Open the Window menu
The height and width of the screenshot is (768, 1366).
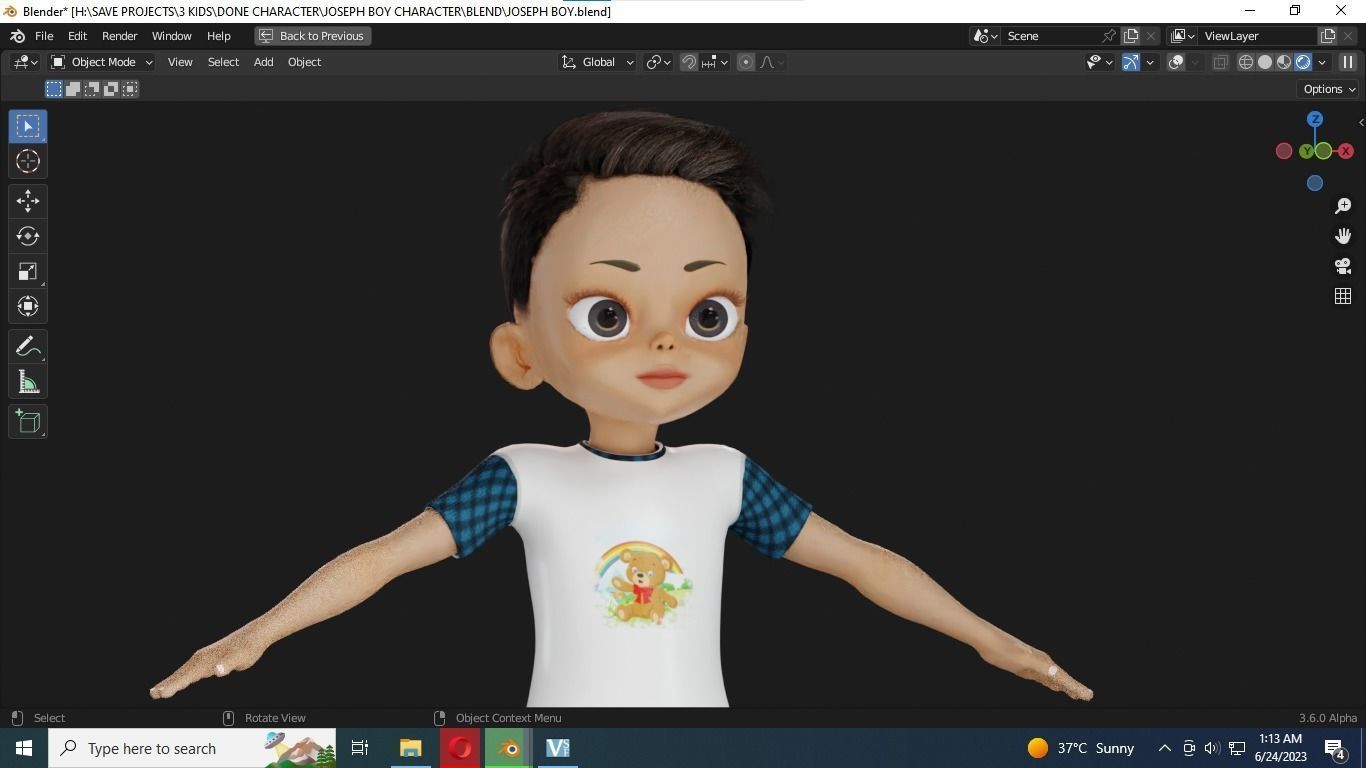click(171, 36)
